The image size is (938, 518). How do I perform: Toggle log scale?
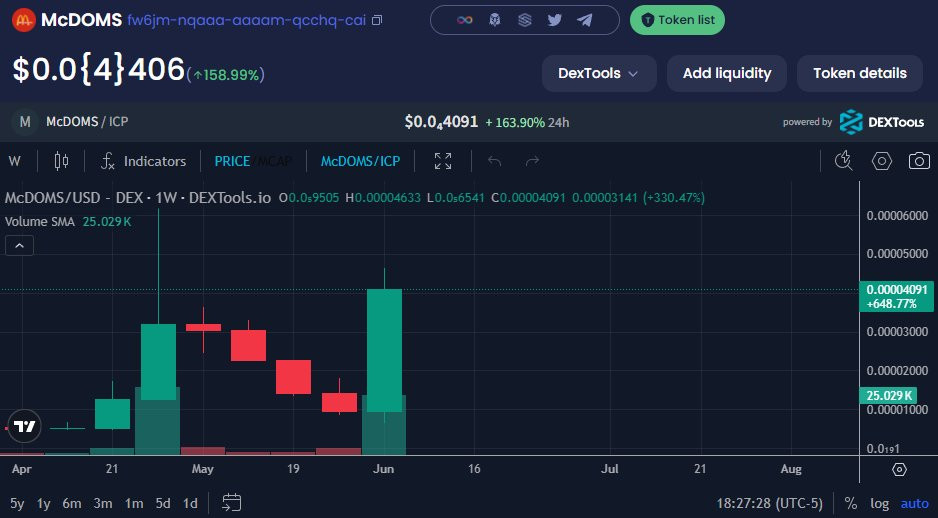click(x=879, y=504)
